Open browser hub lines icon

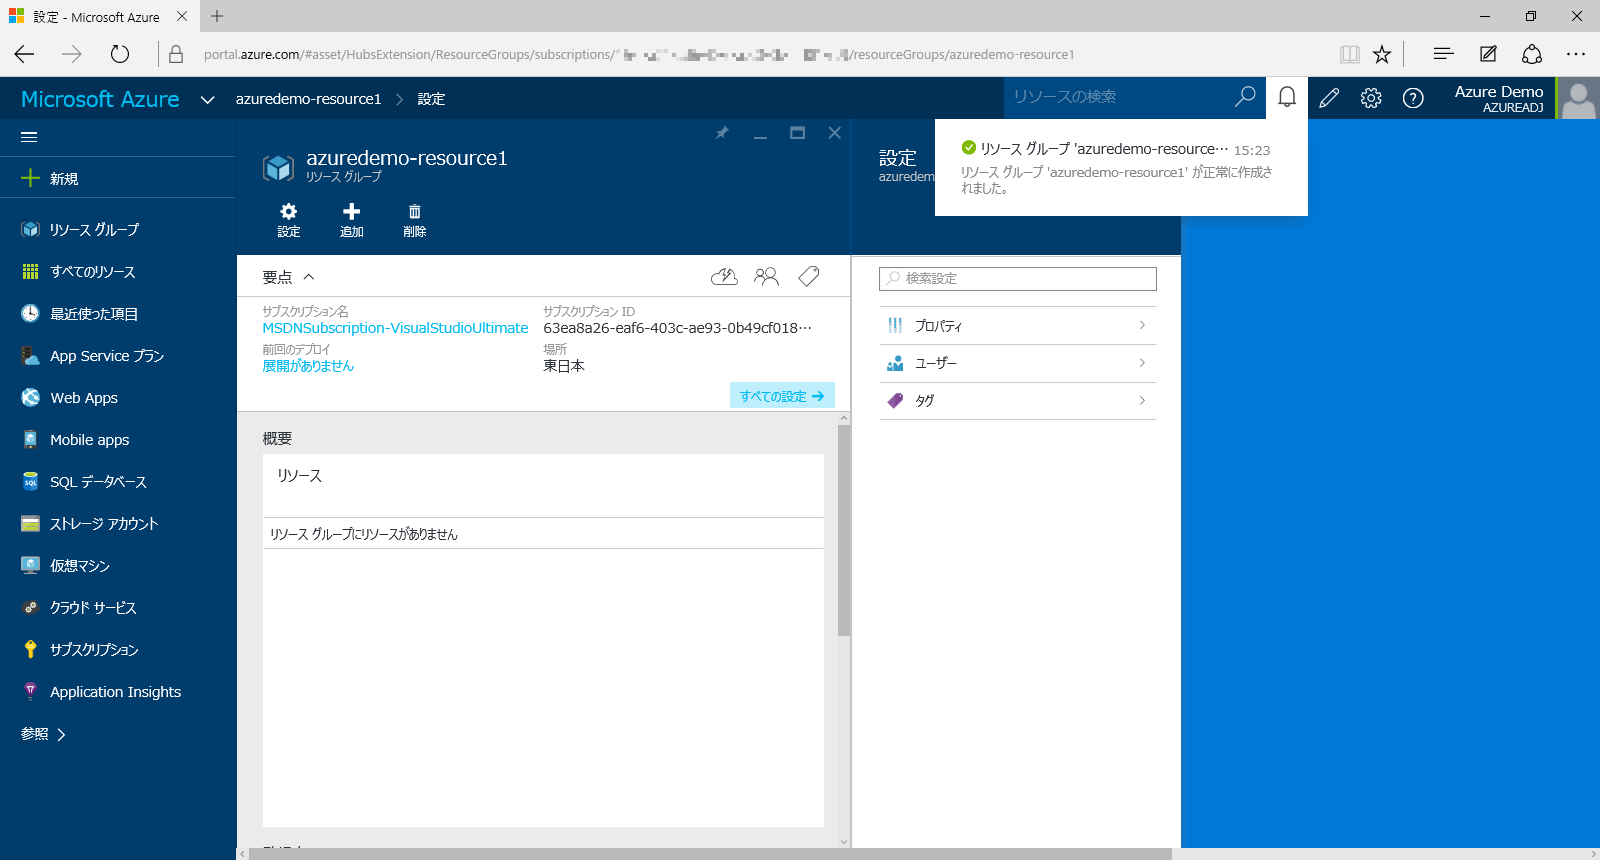click(x=1443, y=54)
